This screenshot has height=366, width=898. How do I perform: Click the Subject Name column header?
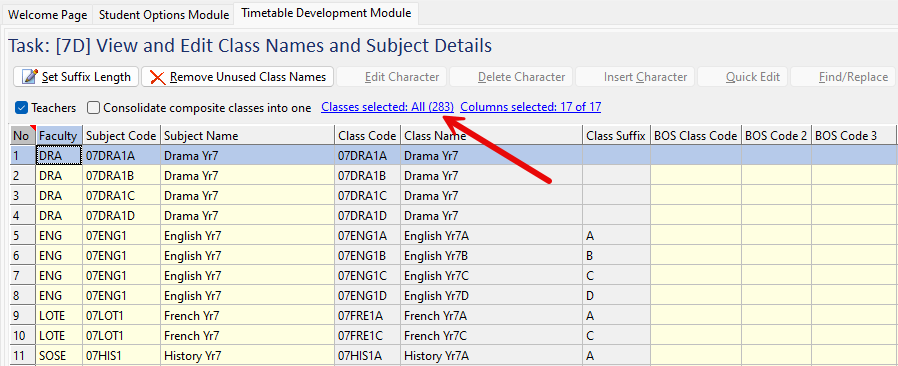coord(247,136)
